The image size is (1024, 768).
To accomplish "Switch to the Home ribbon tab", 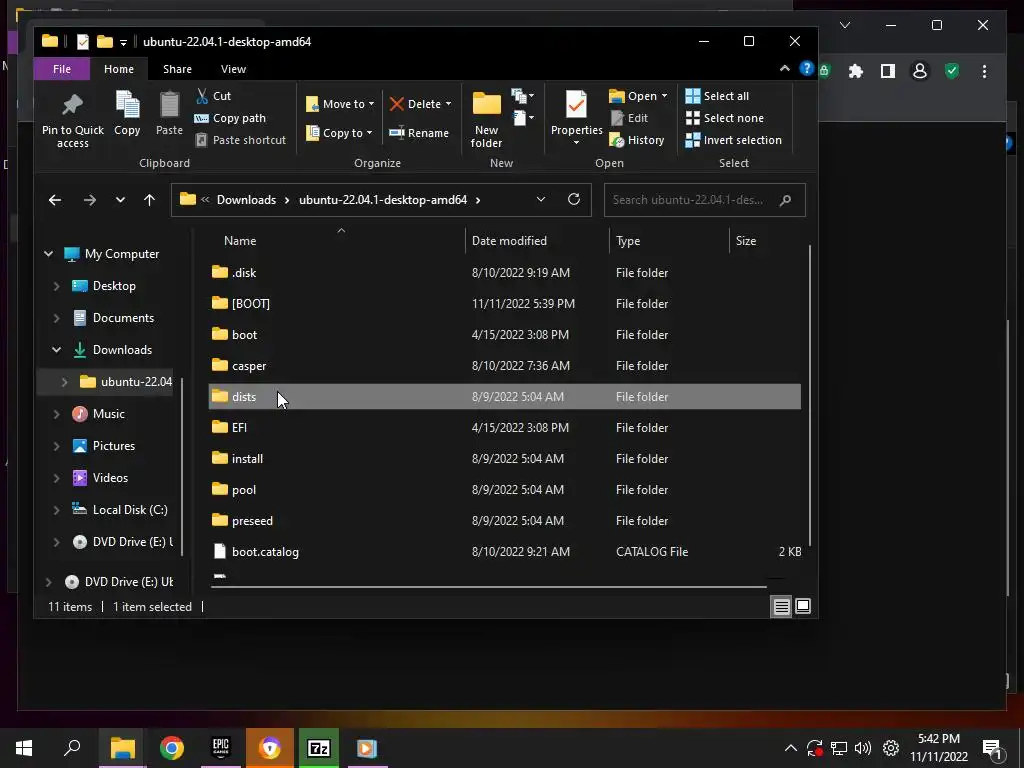I will tap(119, 69).
